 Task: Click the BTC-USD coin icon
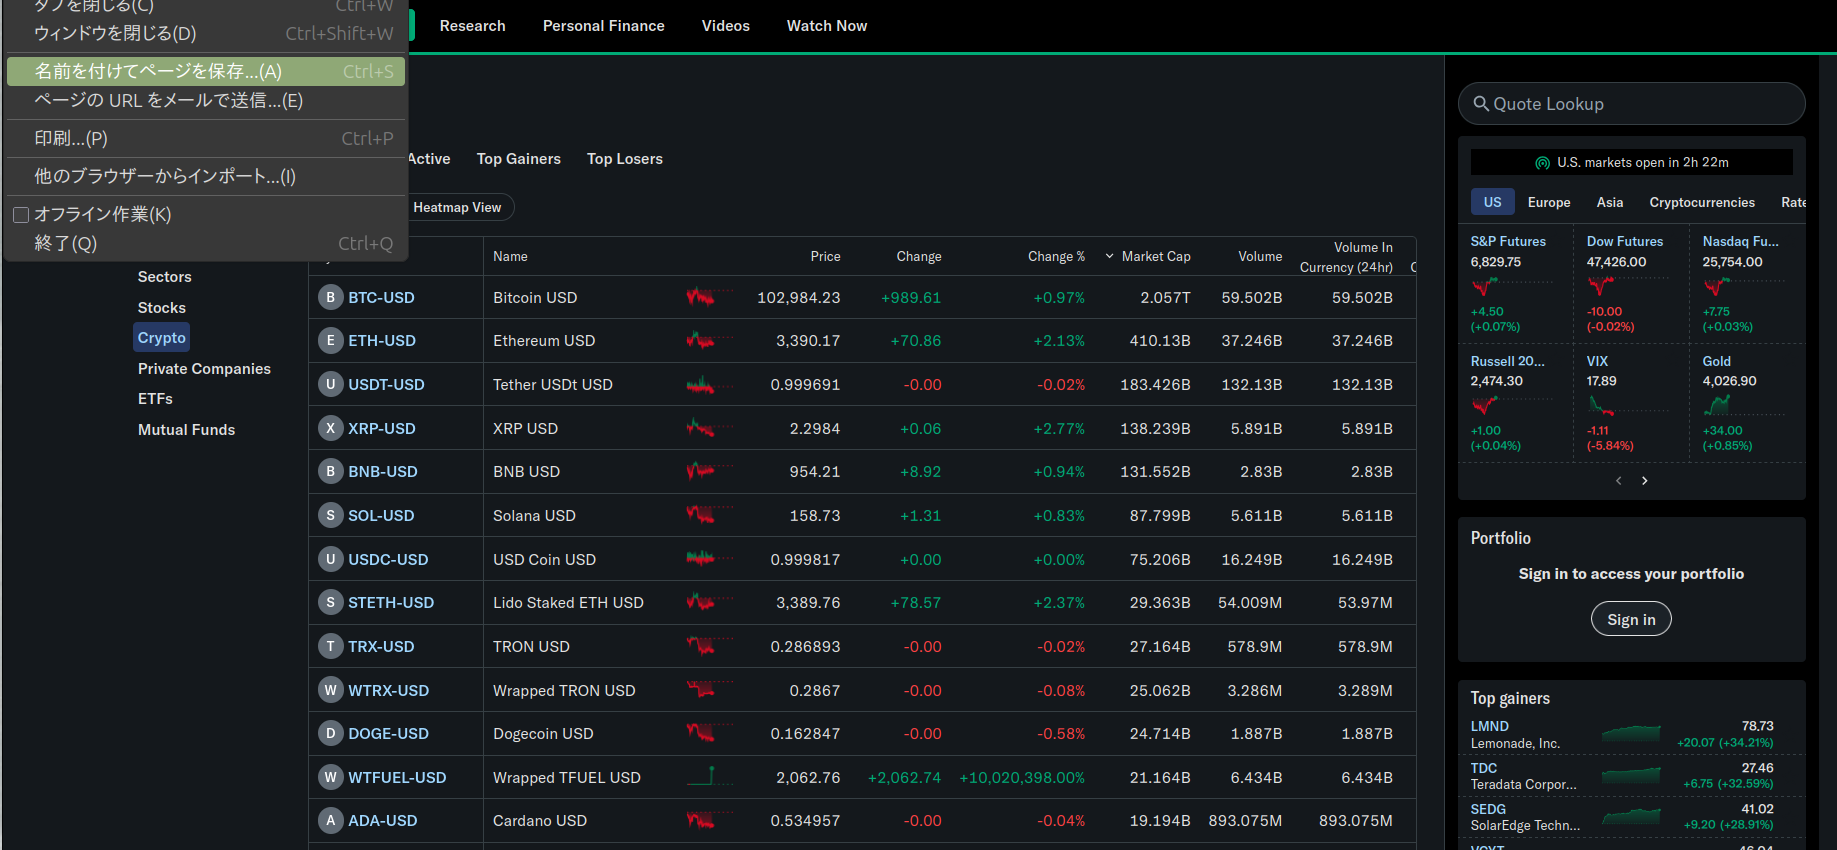click(x=330, y=298)
